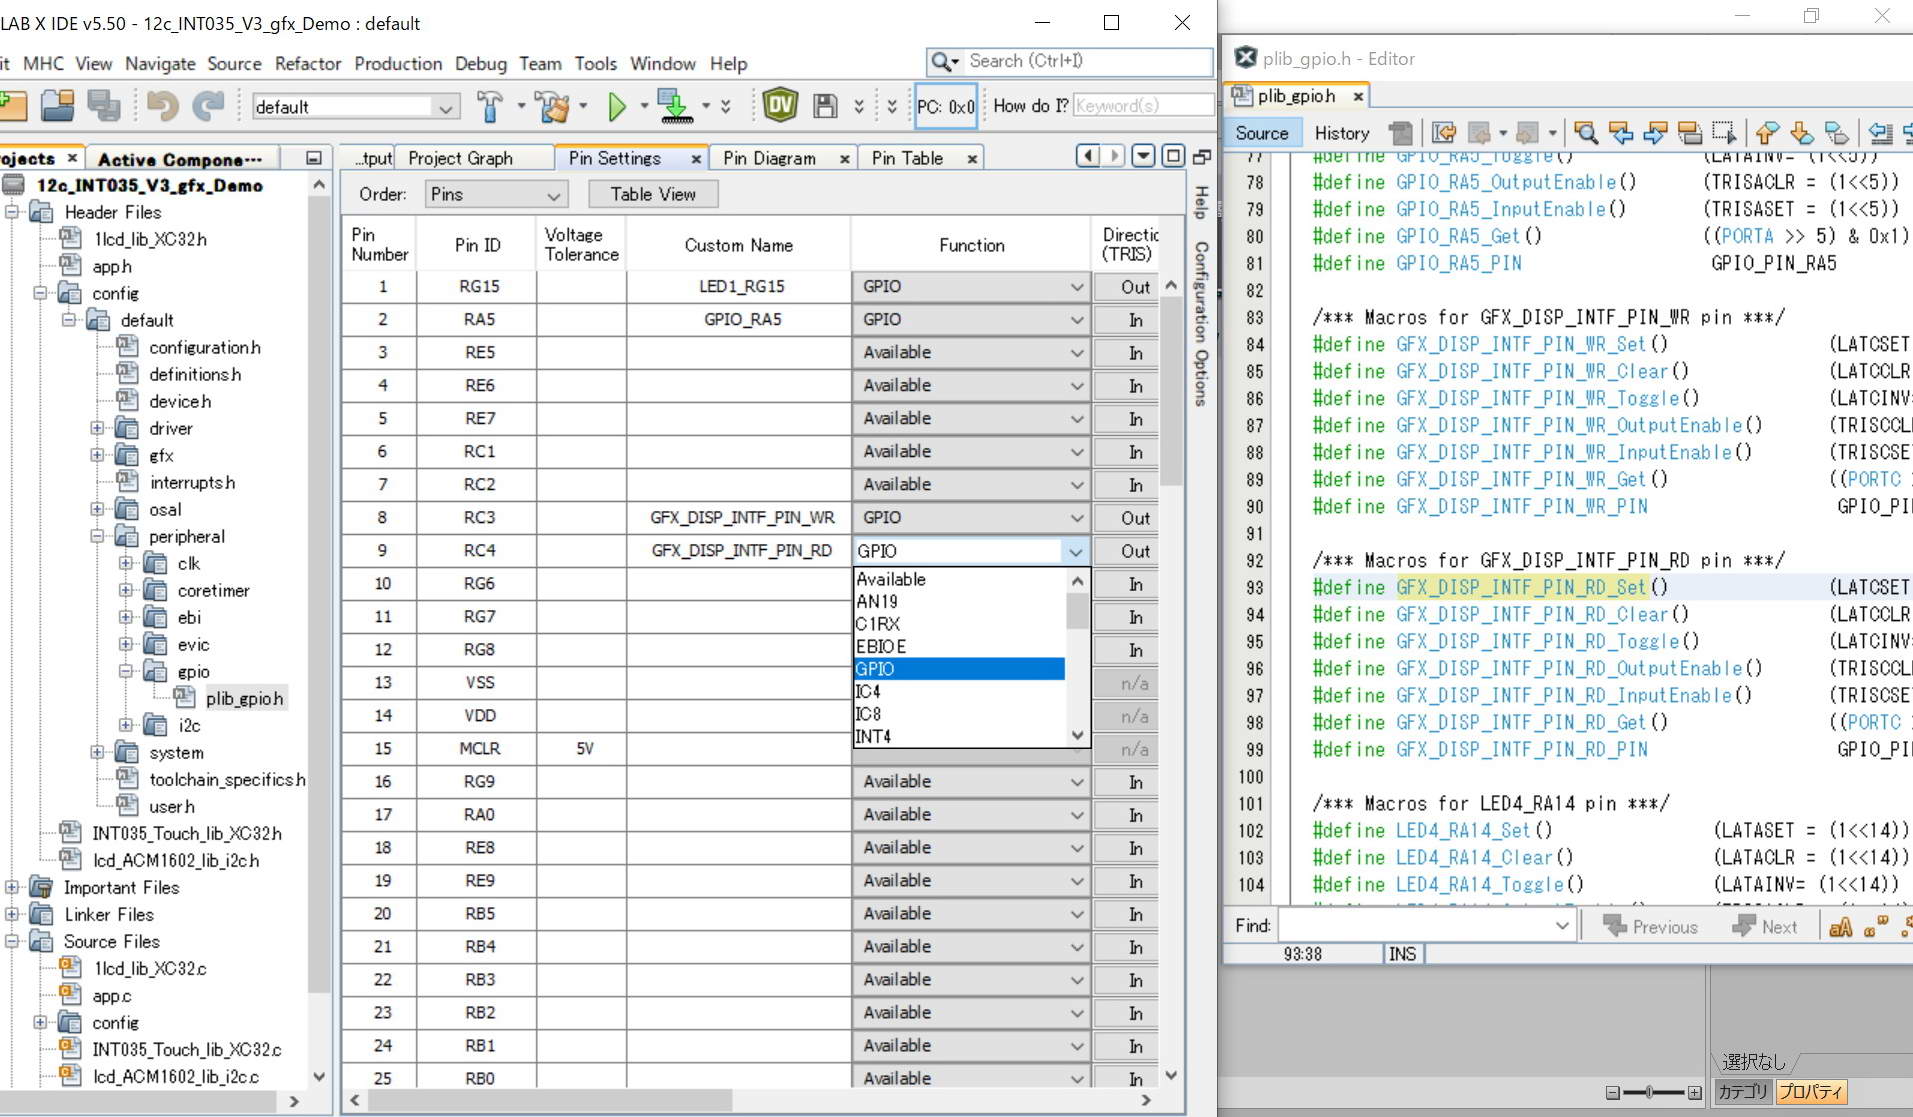Click Previous Bookmark up-arrow icon in editor
1913x1117 pixels.
[1767, 132]
